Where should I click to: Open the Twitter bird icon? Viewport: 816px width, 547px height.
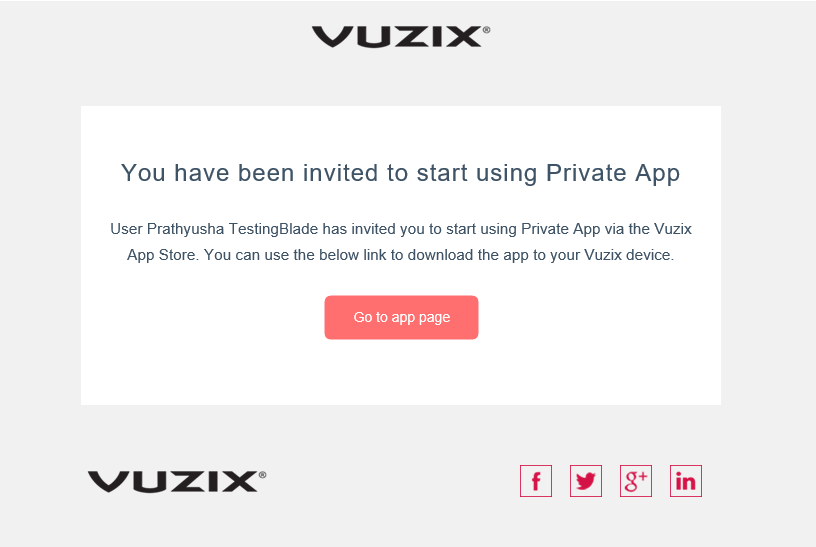click(585, 481)
